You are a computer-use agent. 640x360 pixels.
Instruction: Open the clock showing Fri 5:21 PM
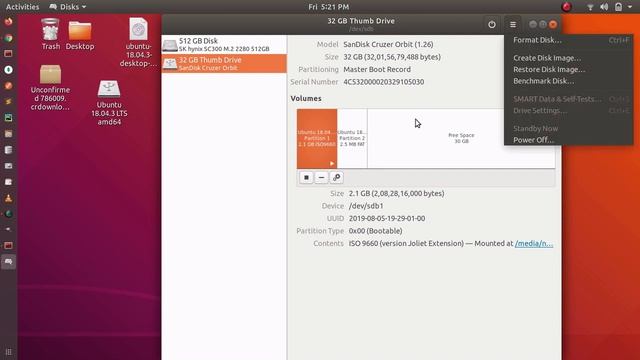coord(329,7)
